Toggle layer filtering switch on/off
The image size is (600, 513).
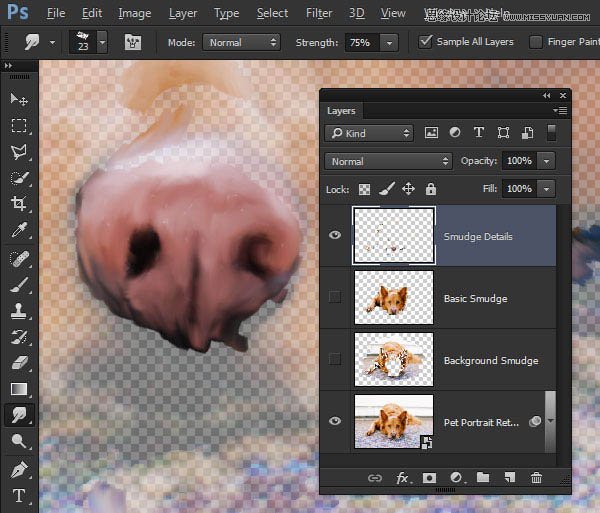[551, 133]
